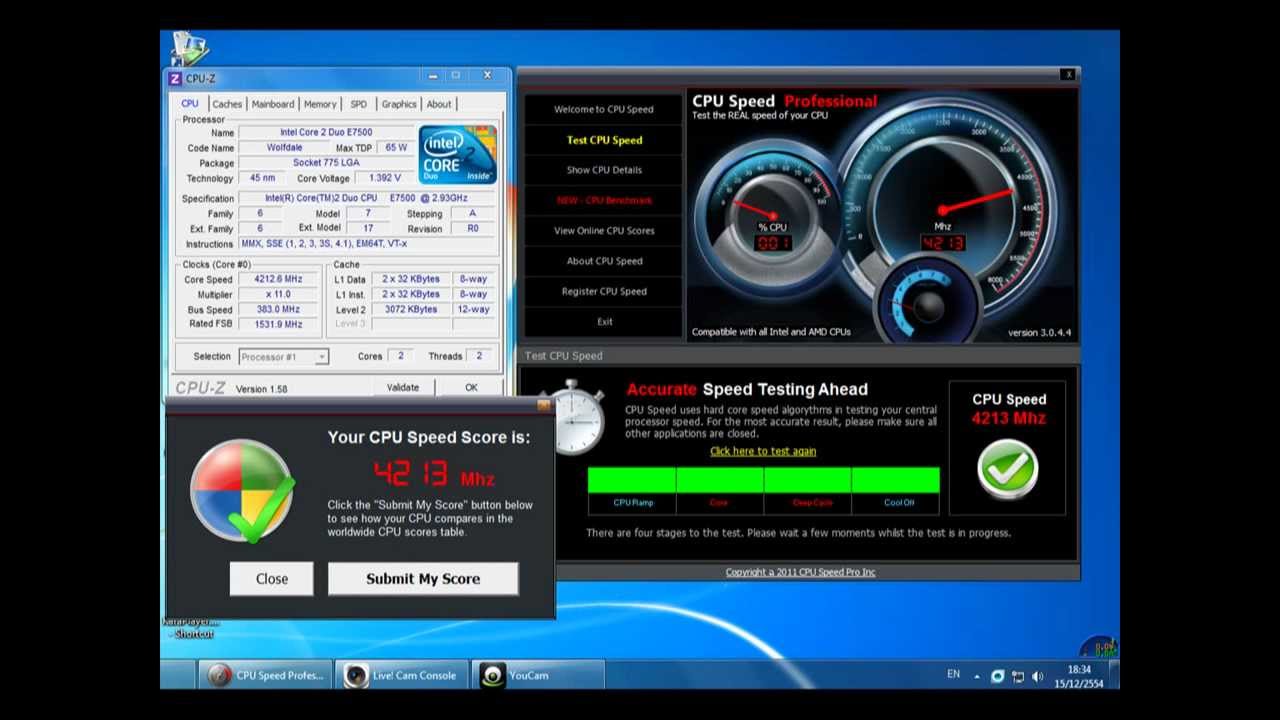
Task: Click the 'Click here to test again' link
Action: coord(763,451)
